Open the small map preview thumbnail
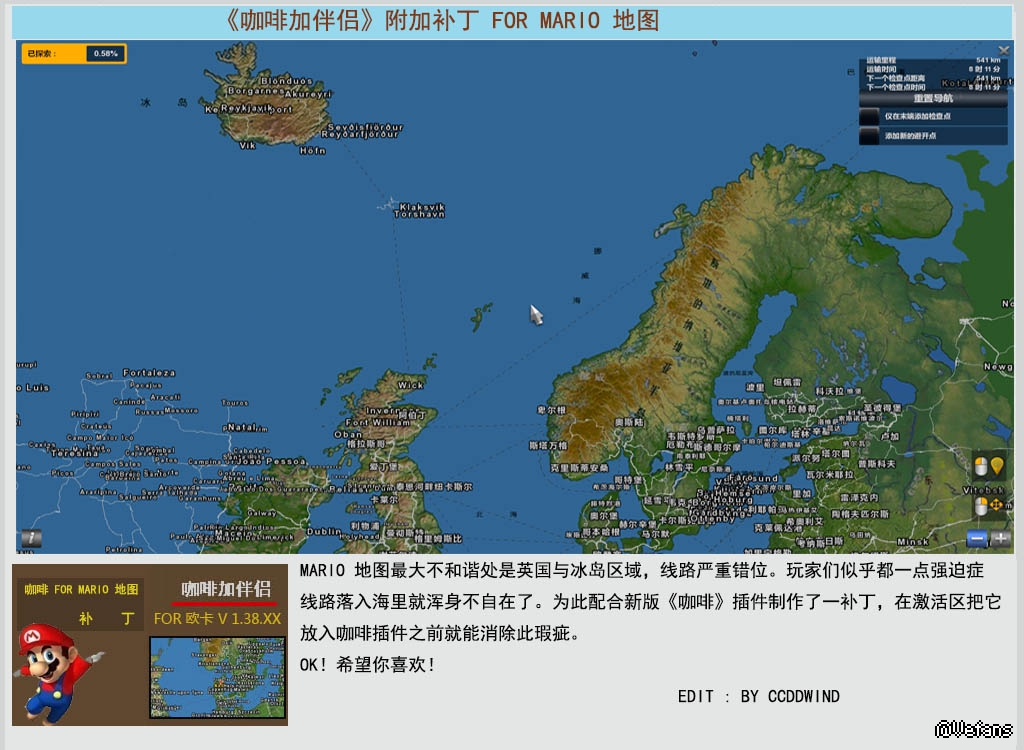The image size is (1024, 750). click(216, 677)
